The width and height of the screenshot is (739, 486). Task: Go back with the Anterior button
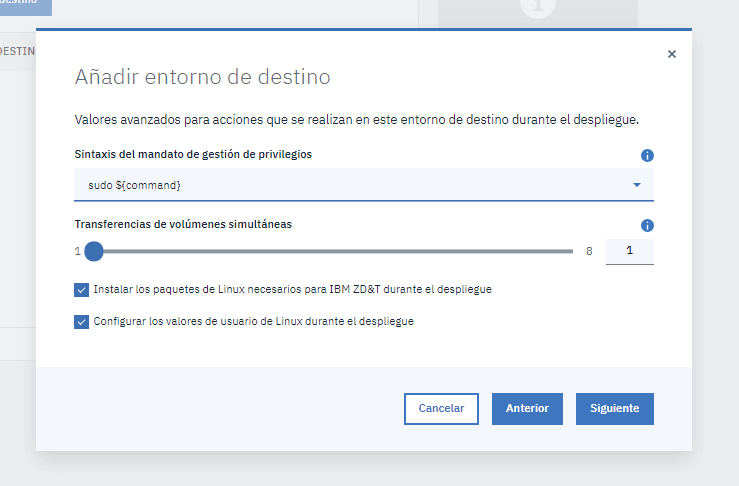[x=527, y=408]
